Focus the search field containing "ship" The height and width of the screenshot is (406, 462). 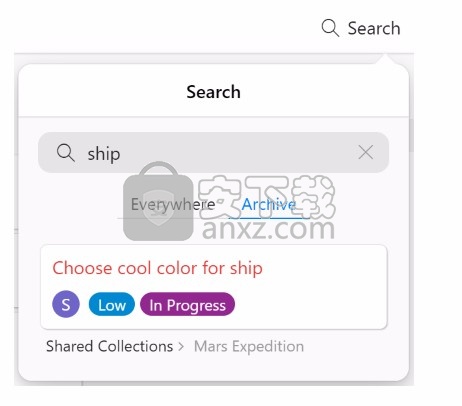click(213, 153)
